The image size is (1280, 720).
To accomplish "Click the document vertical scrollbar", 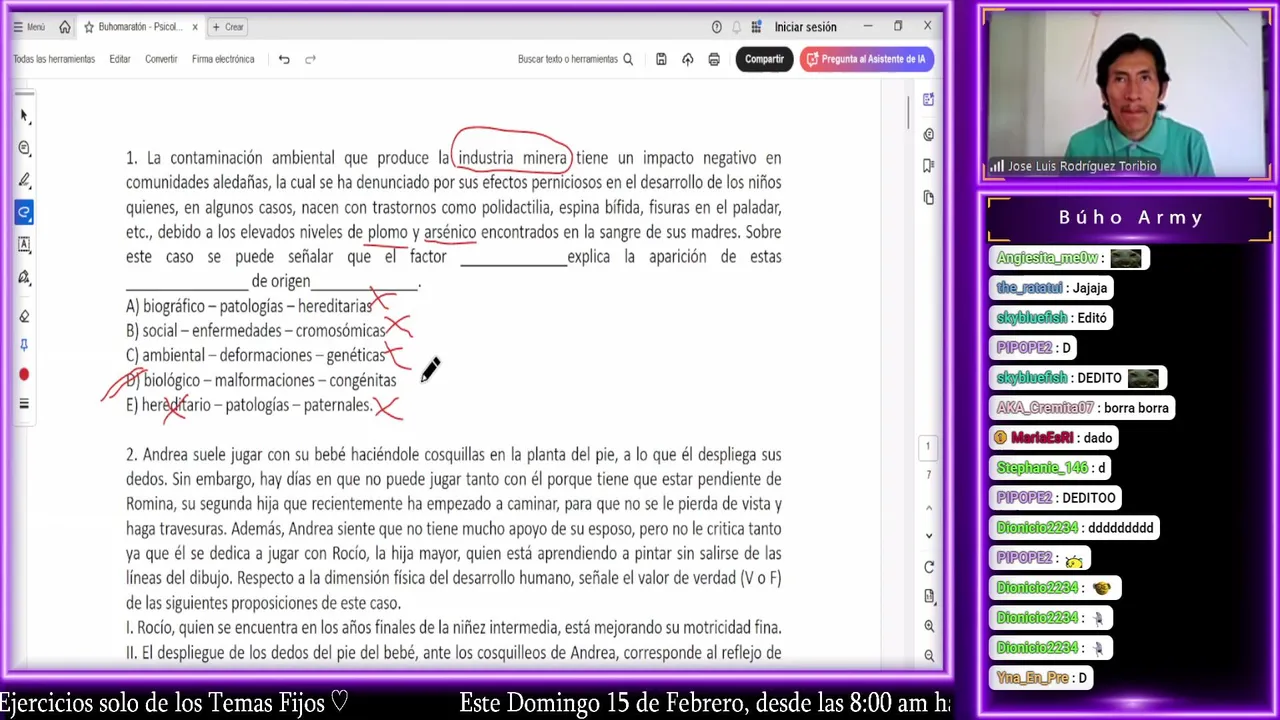I will pos(909,111).
